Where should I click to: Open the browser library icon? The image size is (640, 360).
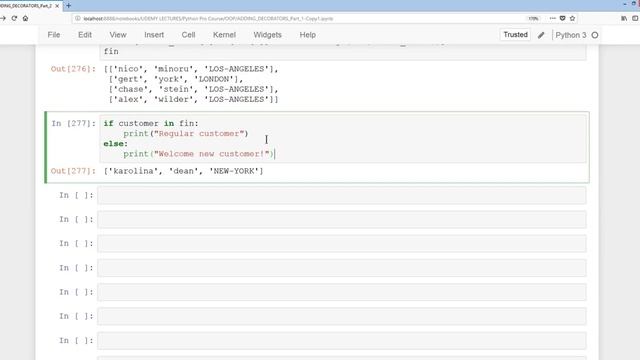(x=624, y=18)
